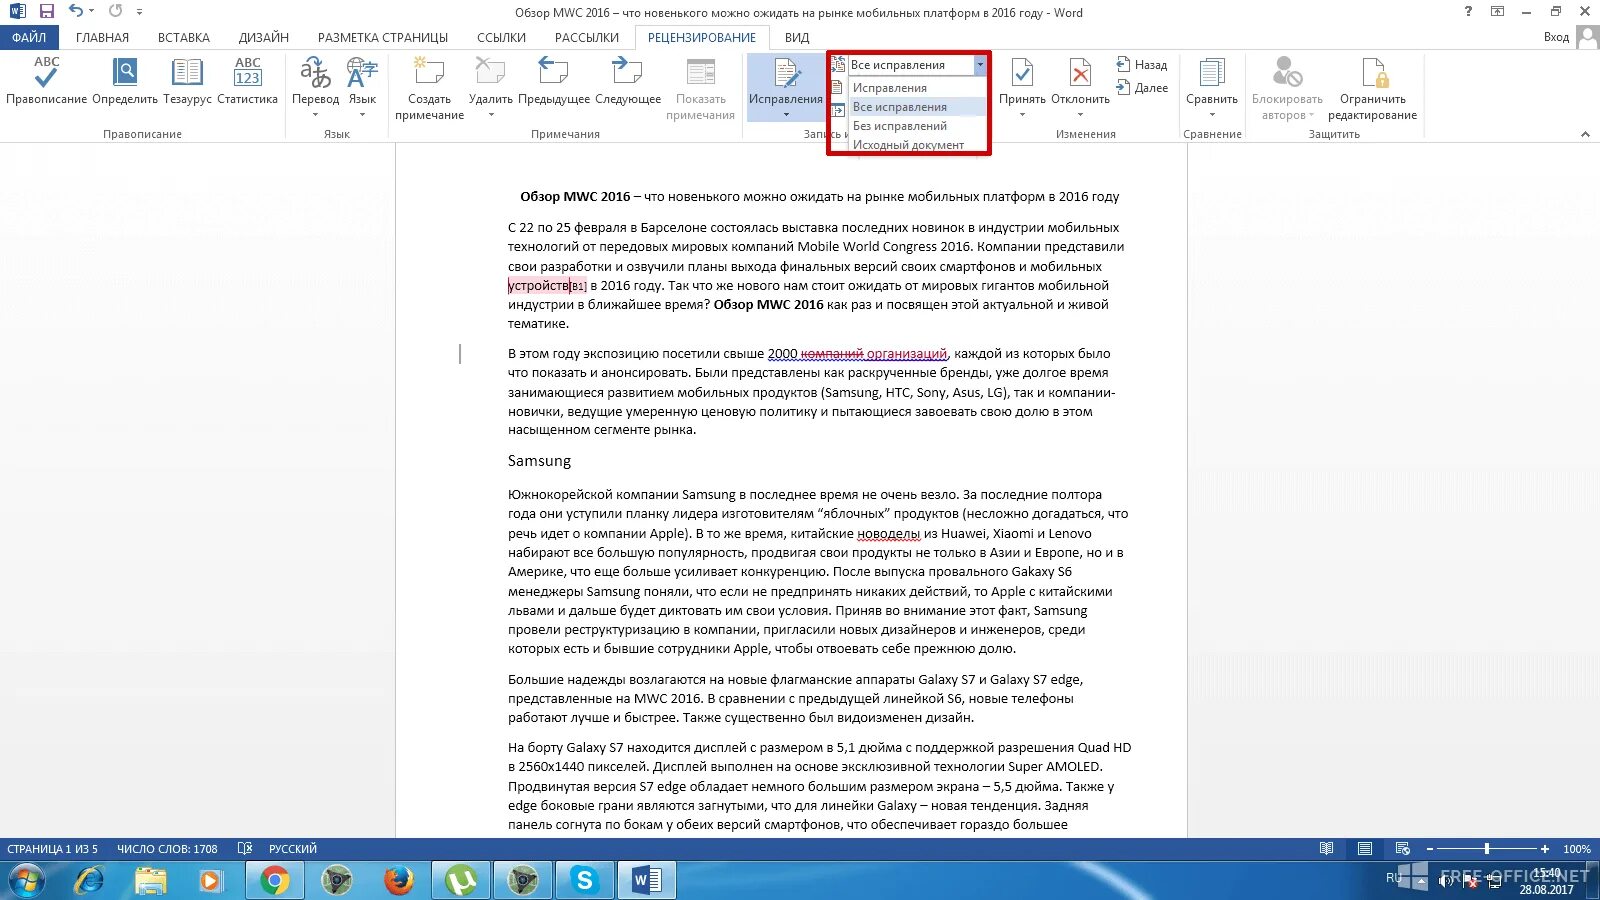Click the zoom in plus button

click(1545, 849)
